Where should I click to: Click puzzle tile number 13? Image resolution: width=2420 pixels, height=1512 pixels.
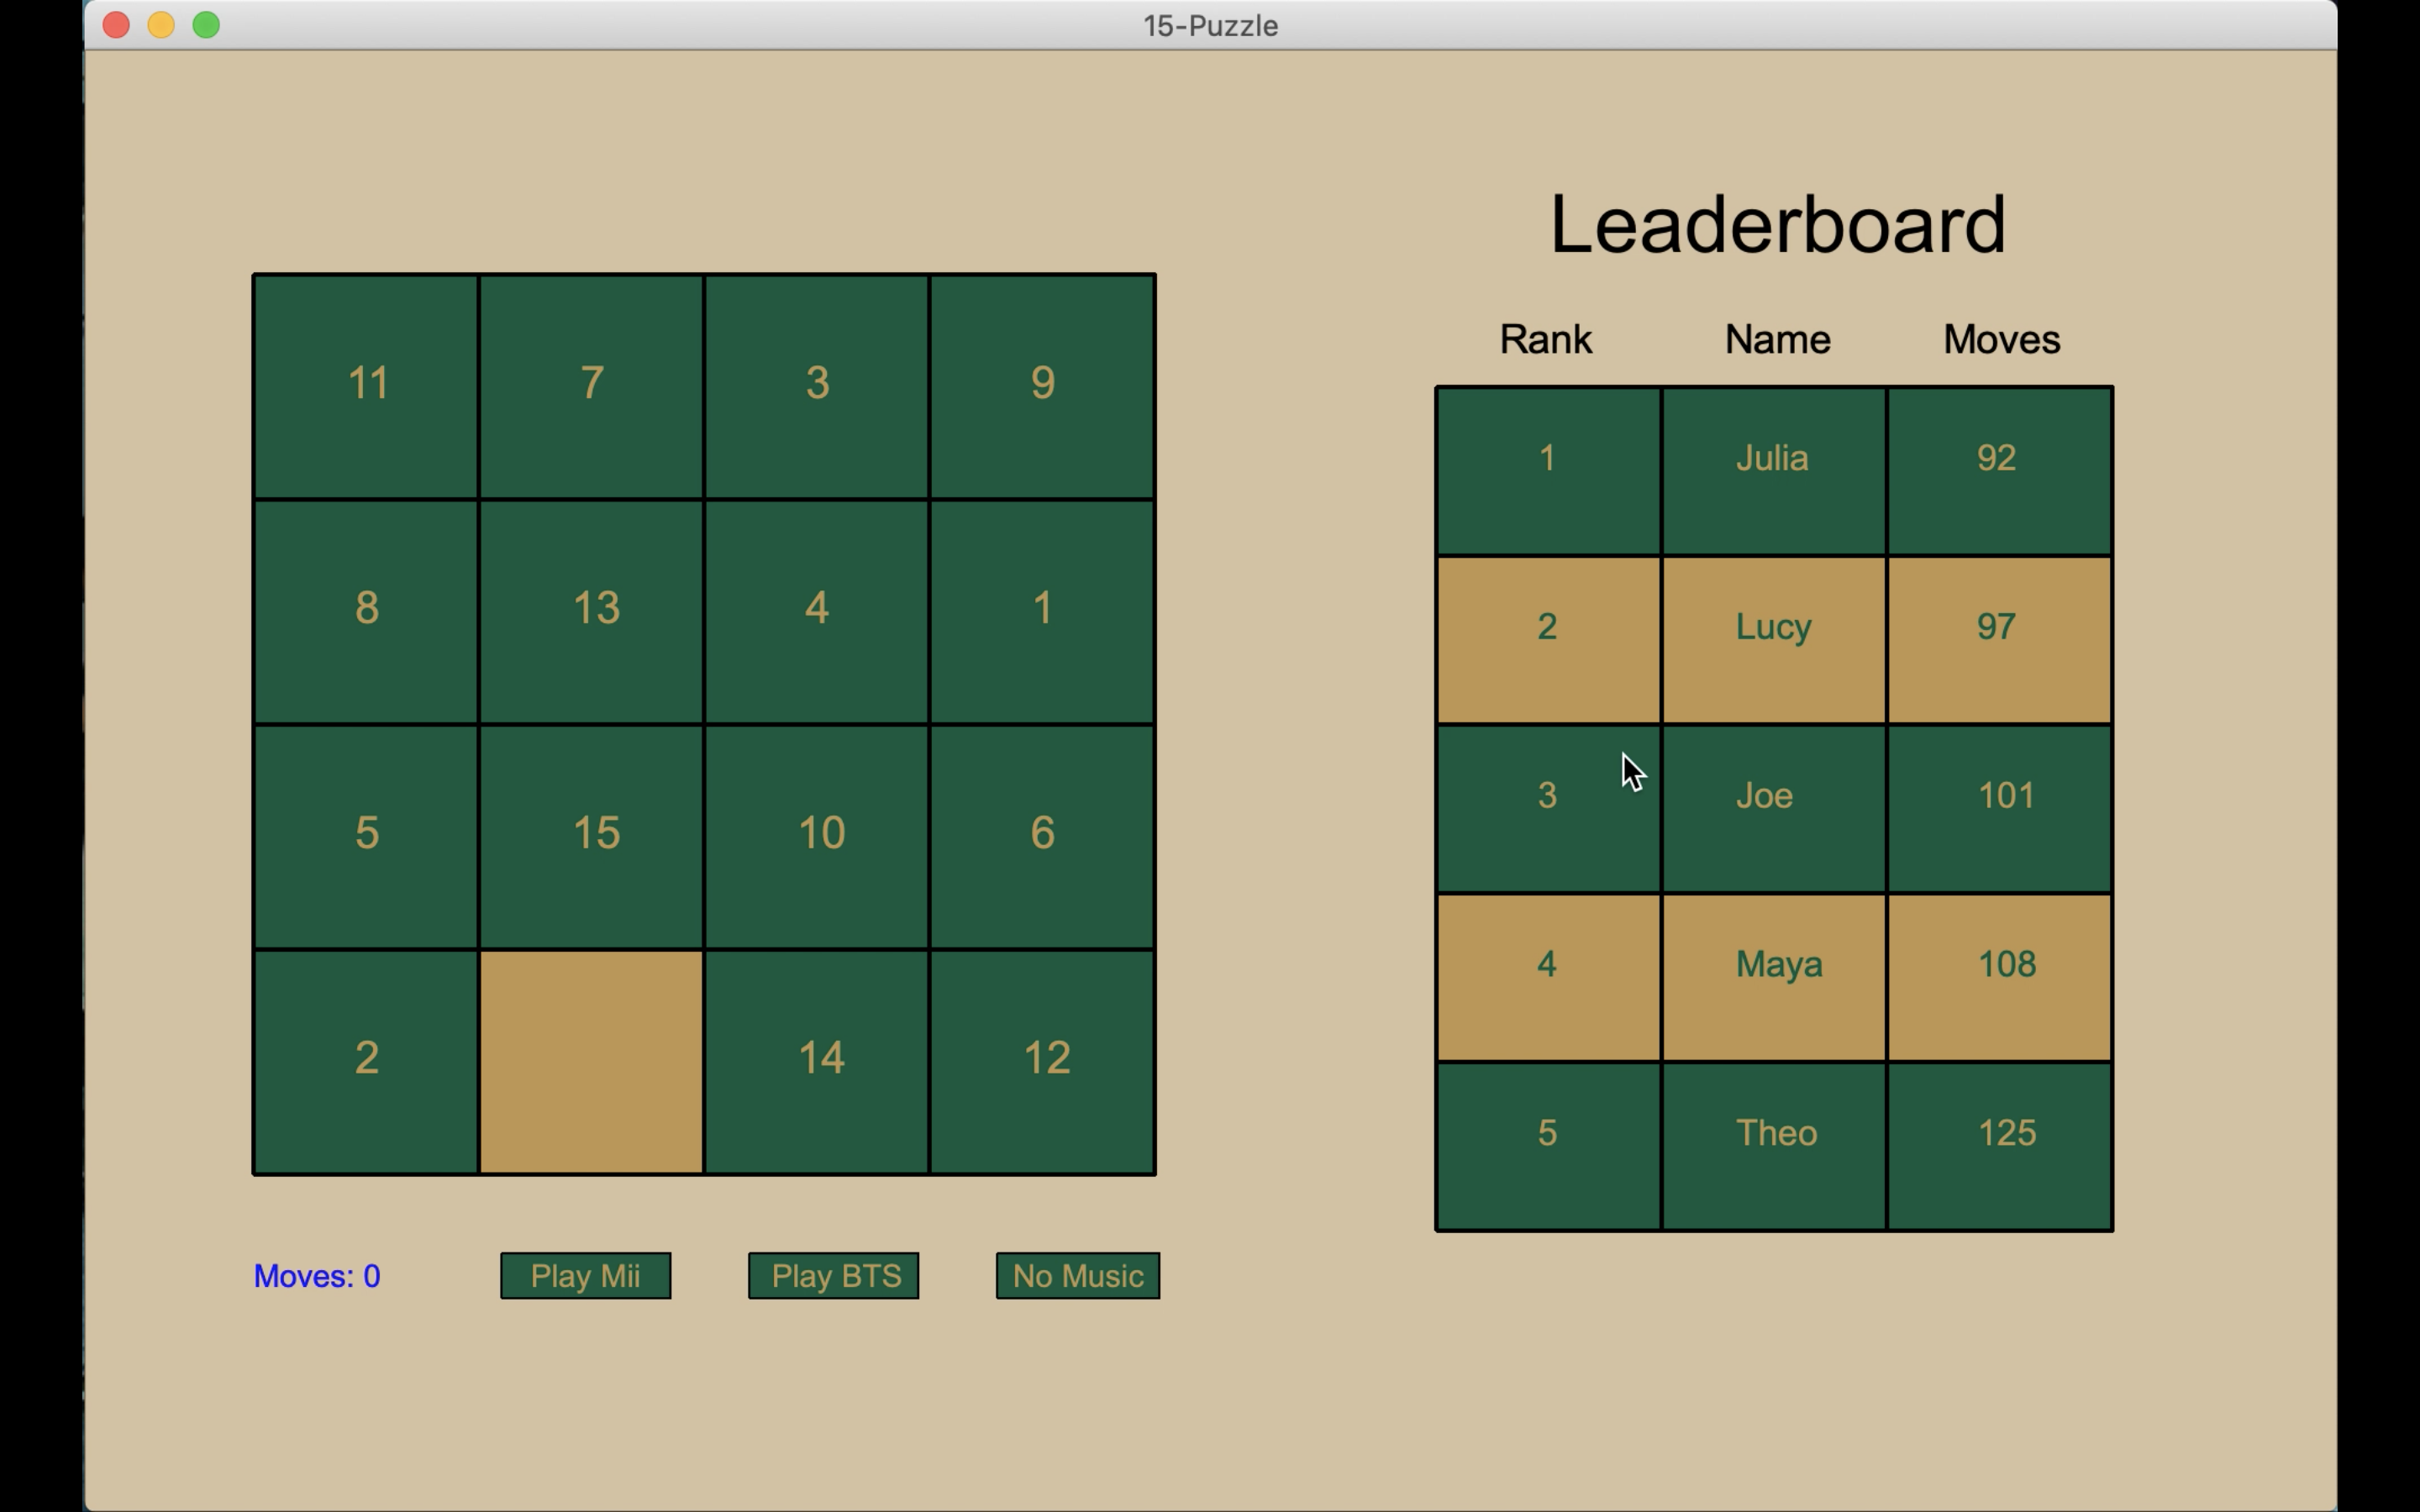pyautogui.click(x=591, y=611)
